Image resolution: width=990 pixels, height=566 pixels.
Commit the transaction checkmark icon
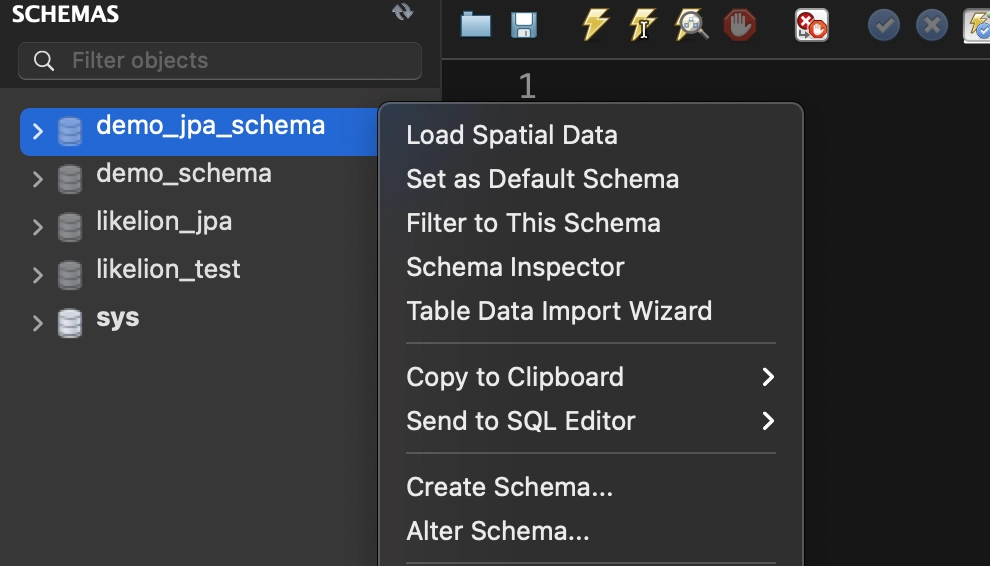pos(883,24)
